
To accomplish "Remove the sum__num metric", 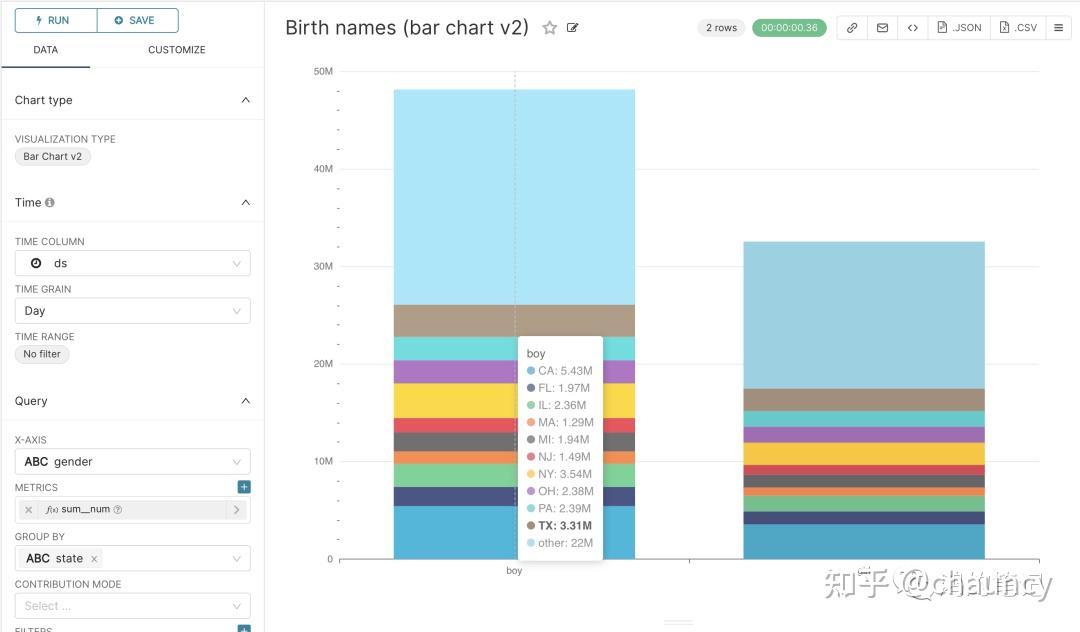I will [x=28, y=510].
